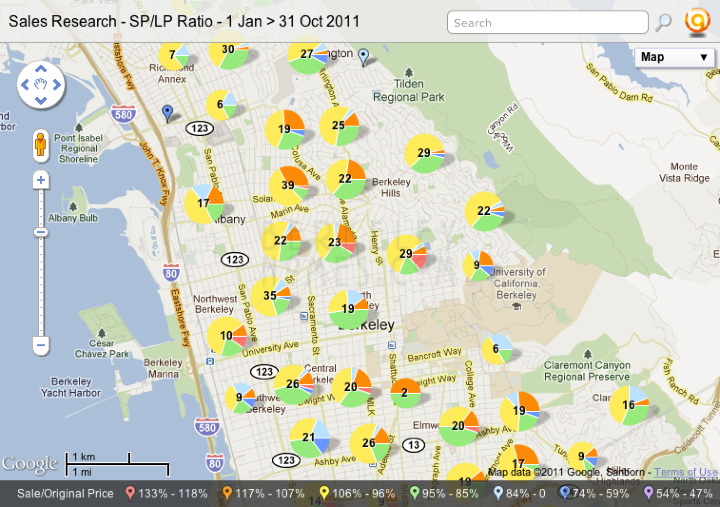
Task: Select the Street View pegman icon
Action: 41,145
